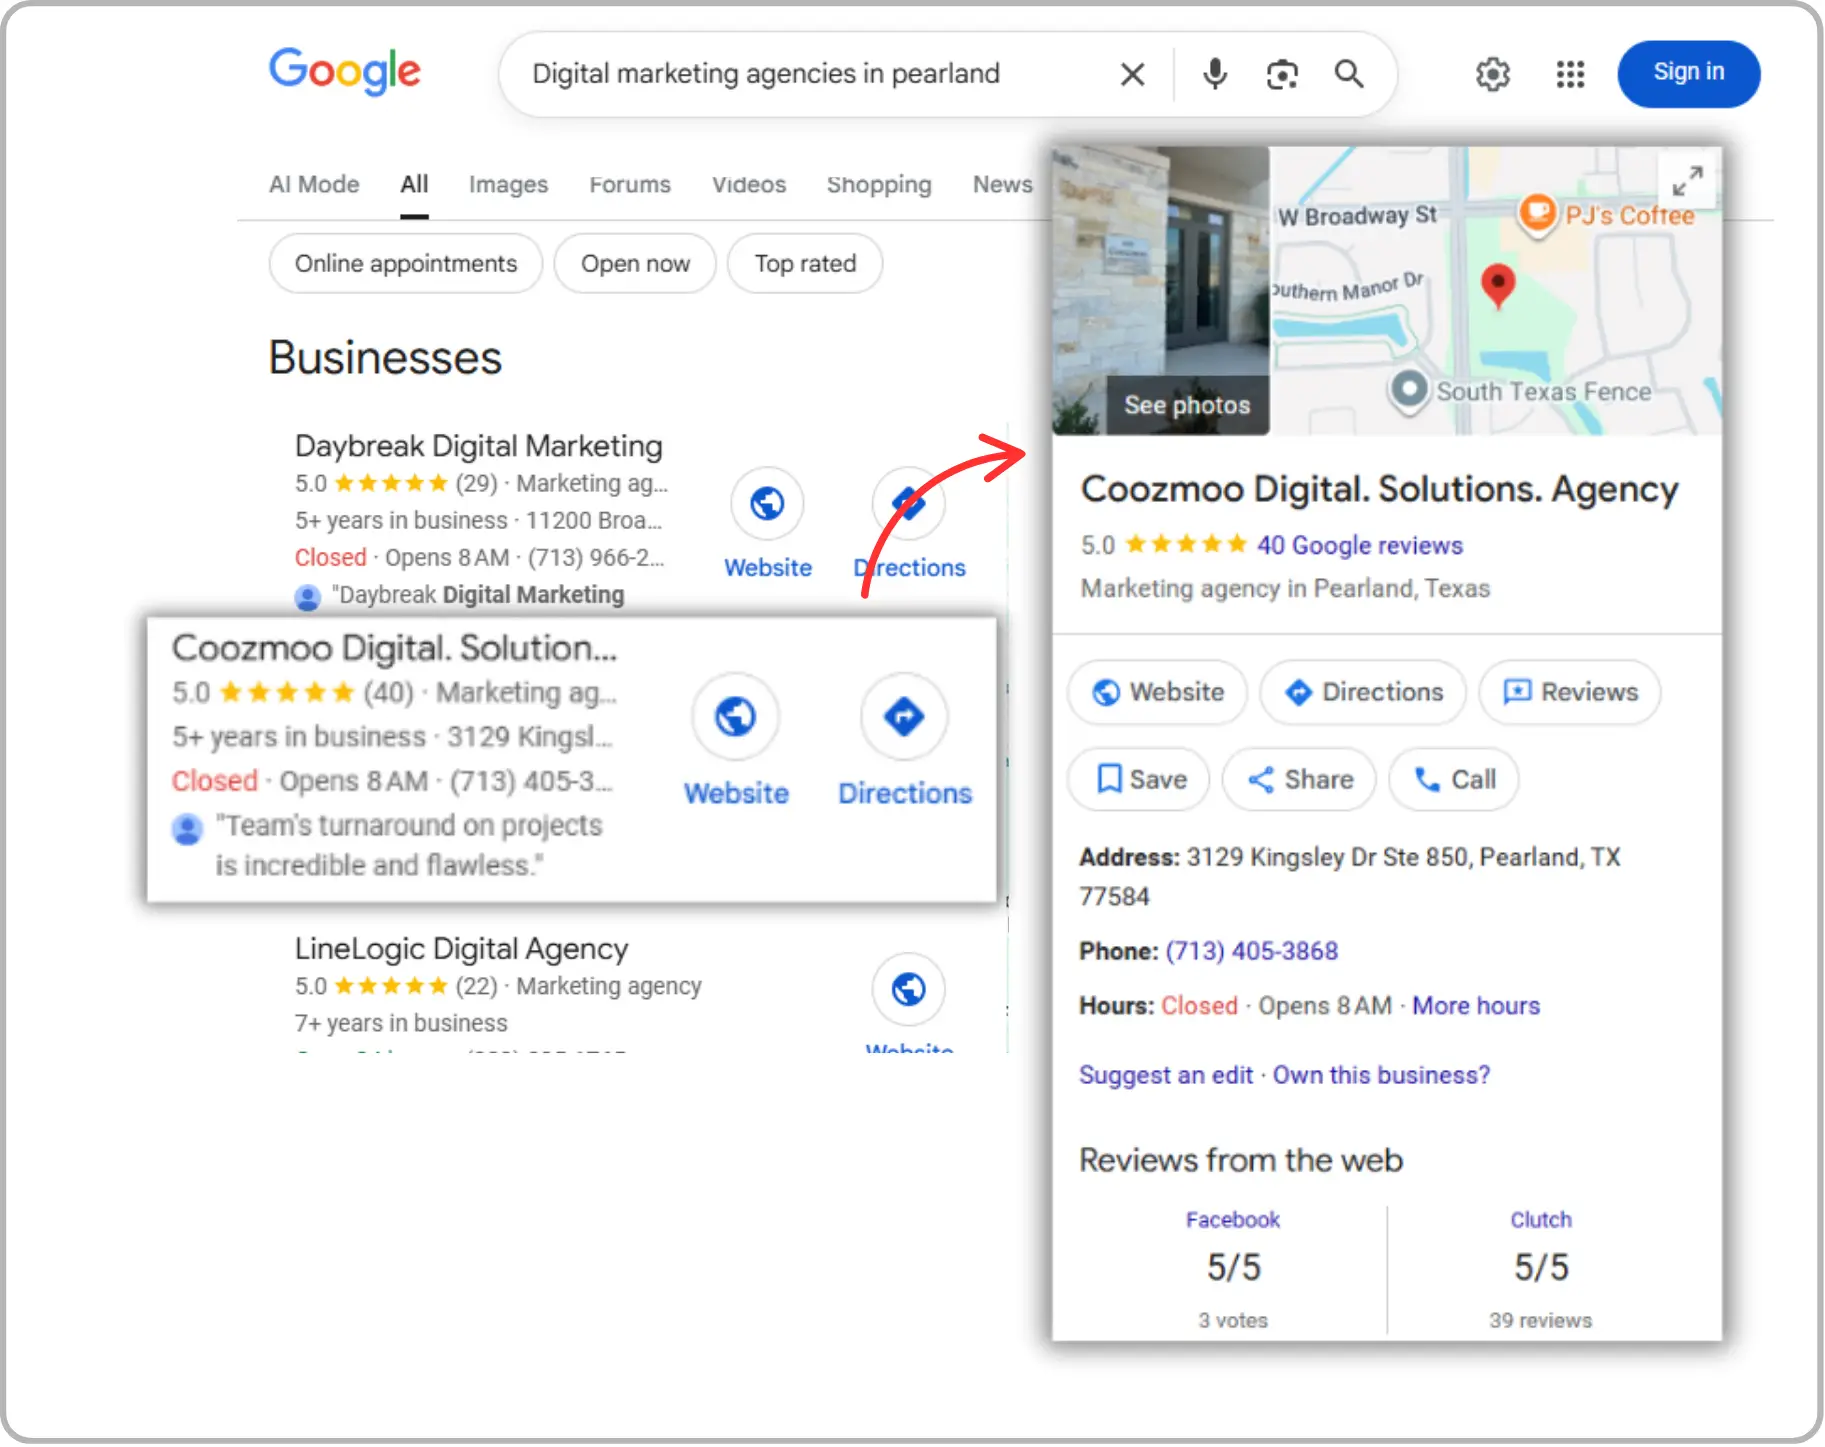Click the panel Directions button
Screen dimensions: 1825x1447
pos(1363,692)
